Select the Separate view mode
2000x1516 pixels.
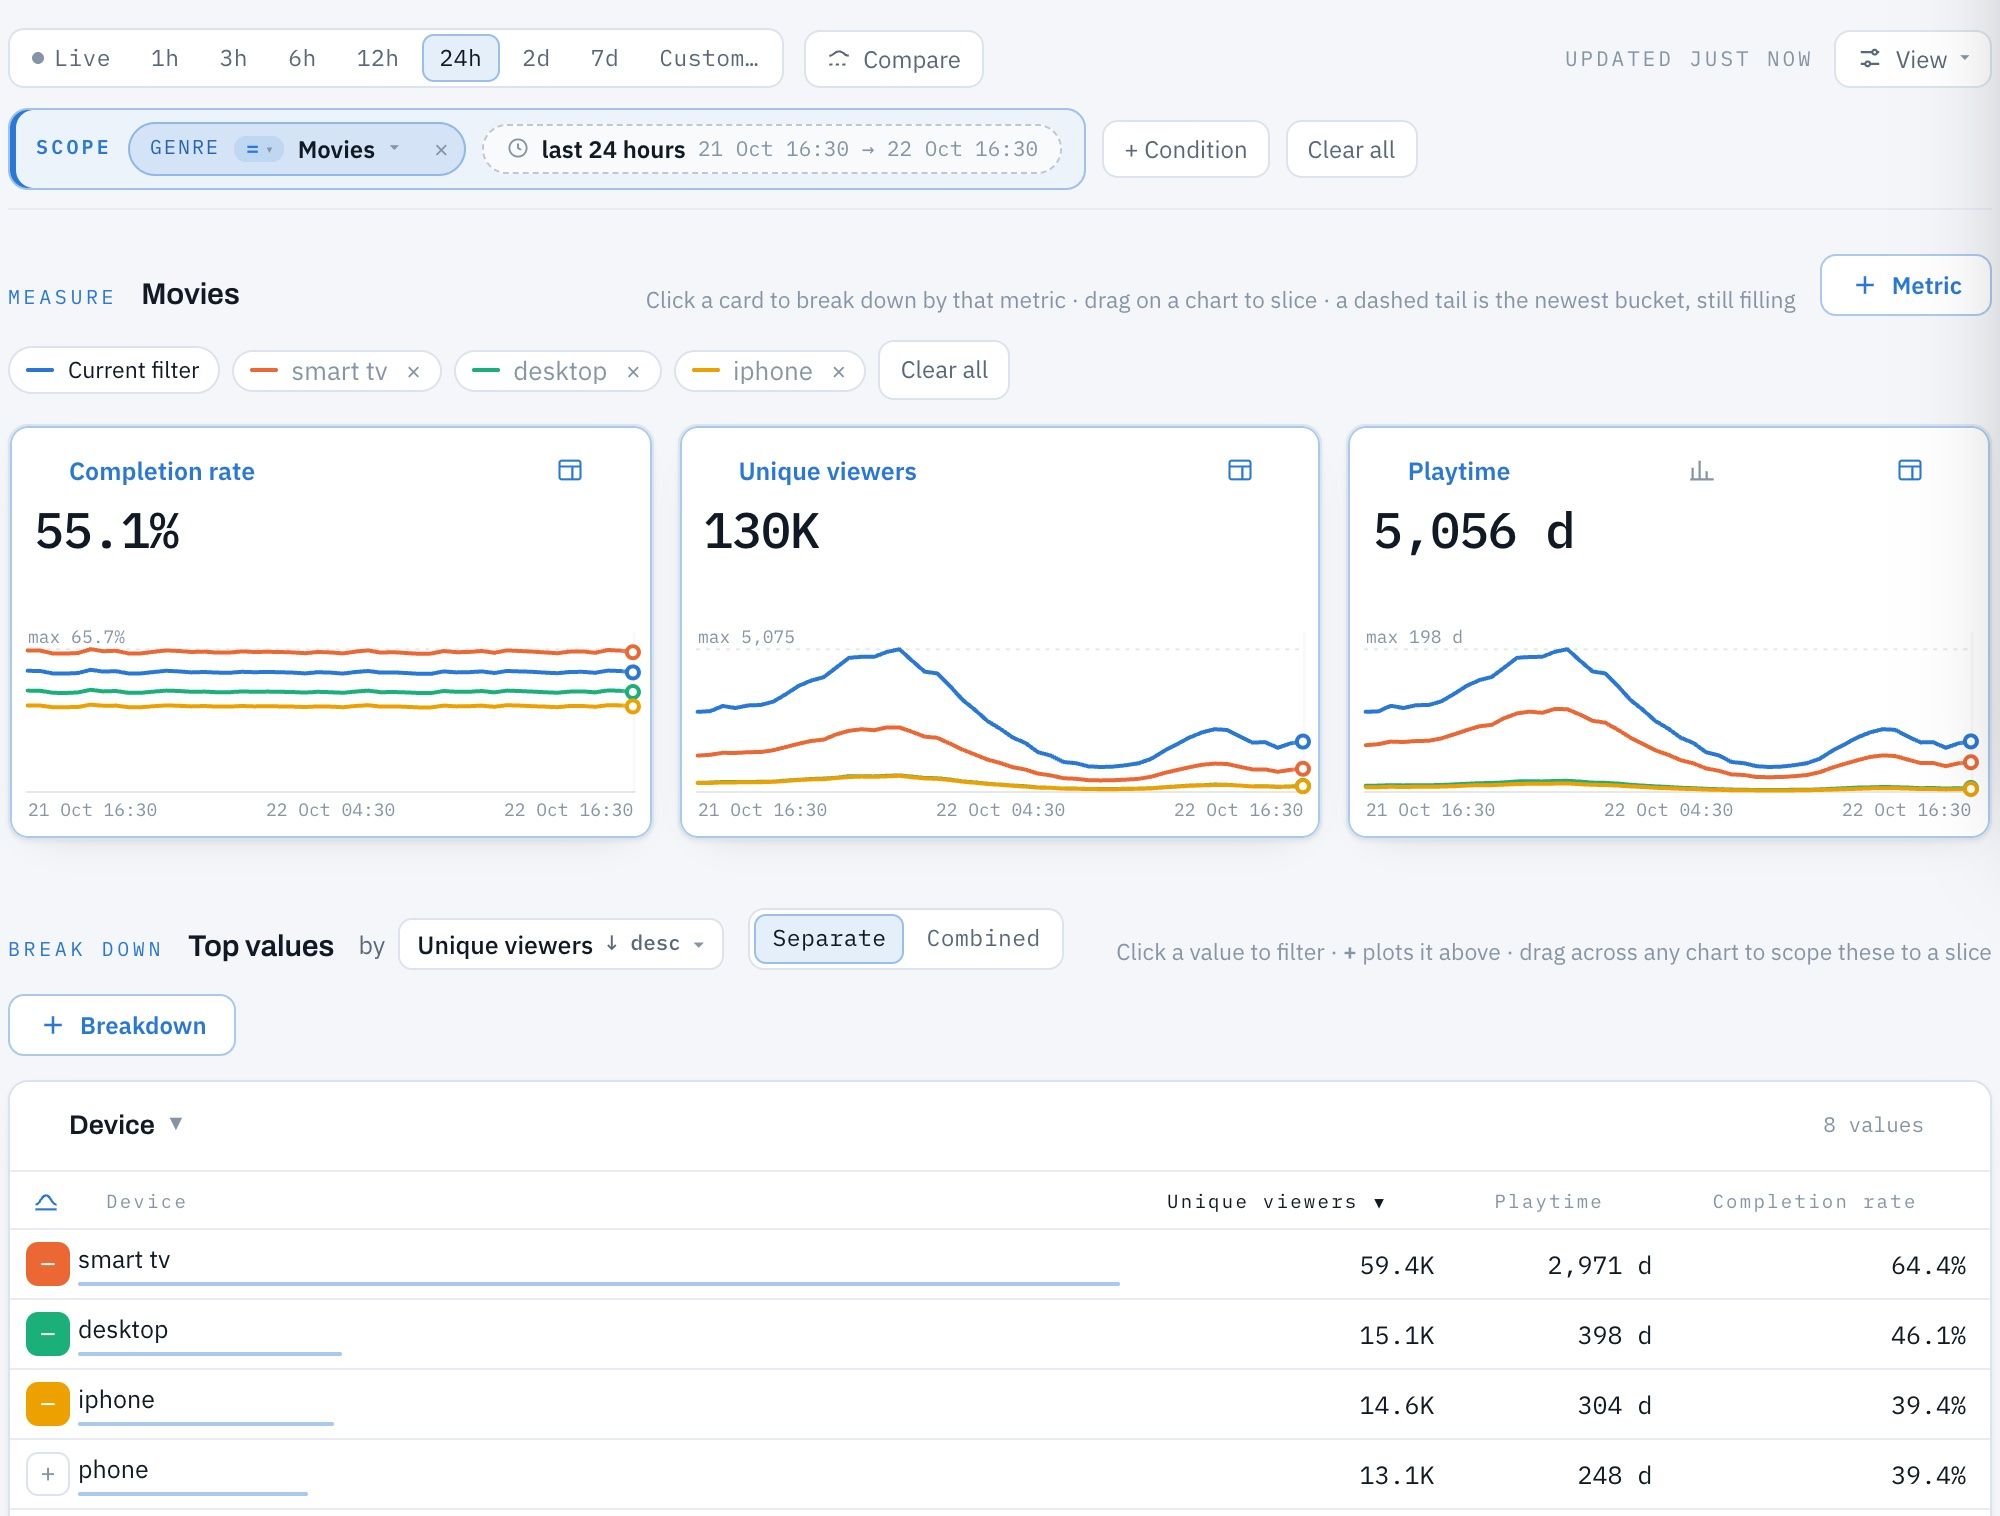[x=829, y=939]
